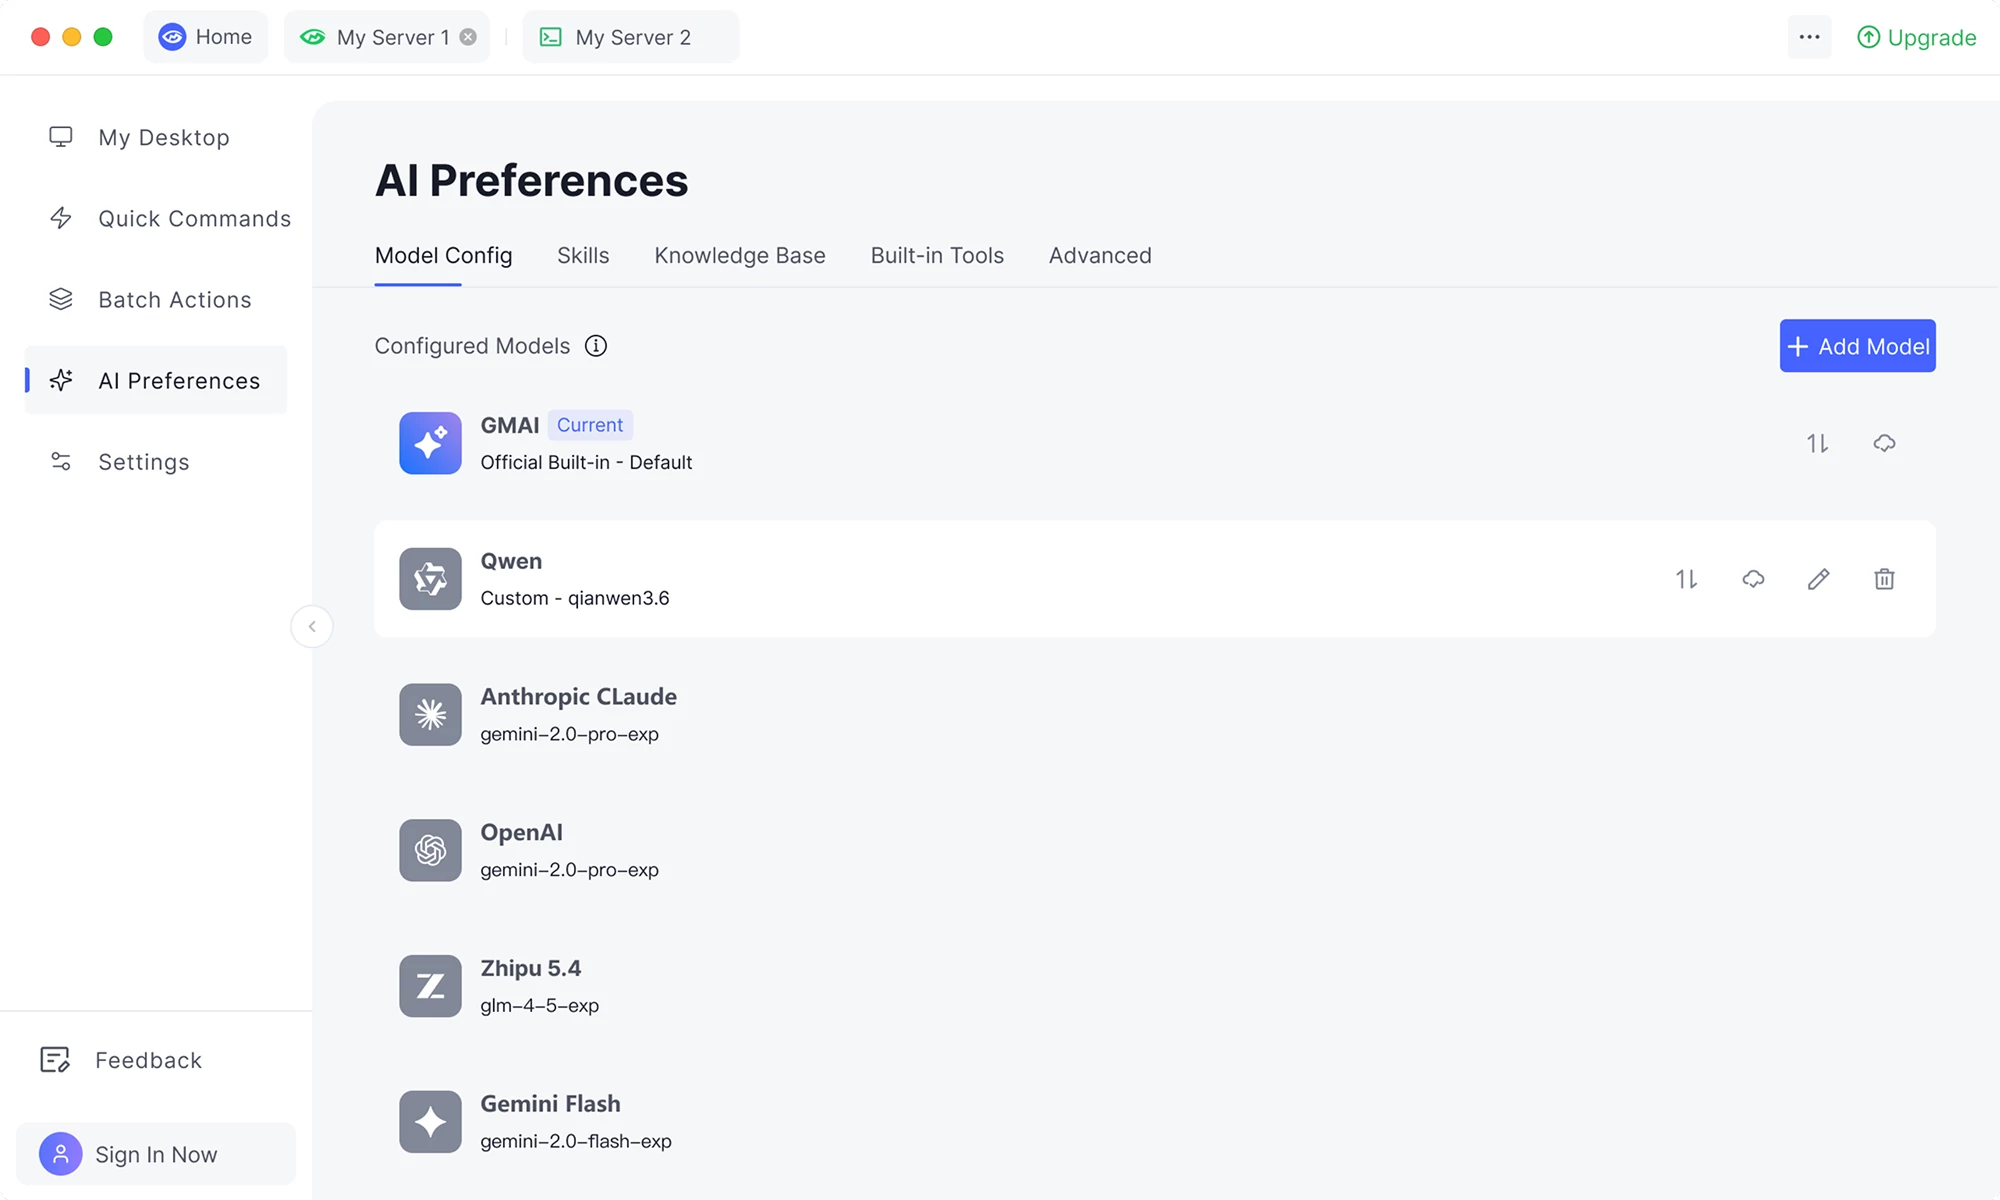The image size is (2000, 1200).
Task: Open My Desktop in sidebar
Action: point(156,137)
